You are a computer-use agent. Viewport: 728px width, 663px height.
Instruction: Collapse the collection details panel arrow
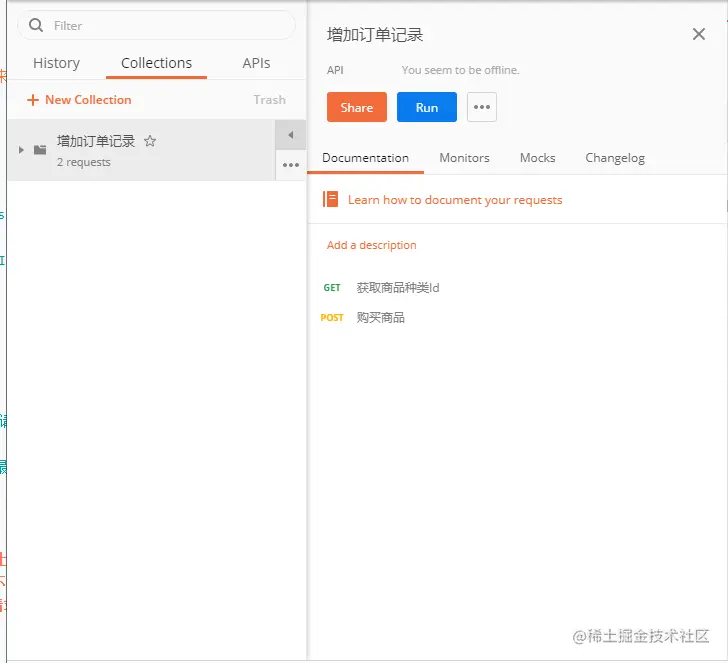click(291, 135)
